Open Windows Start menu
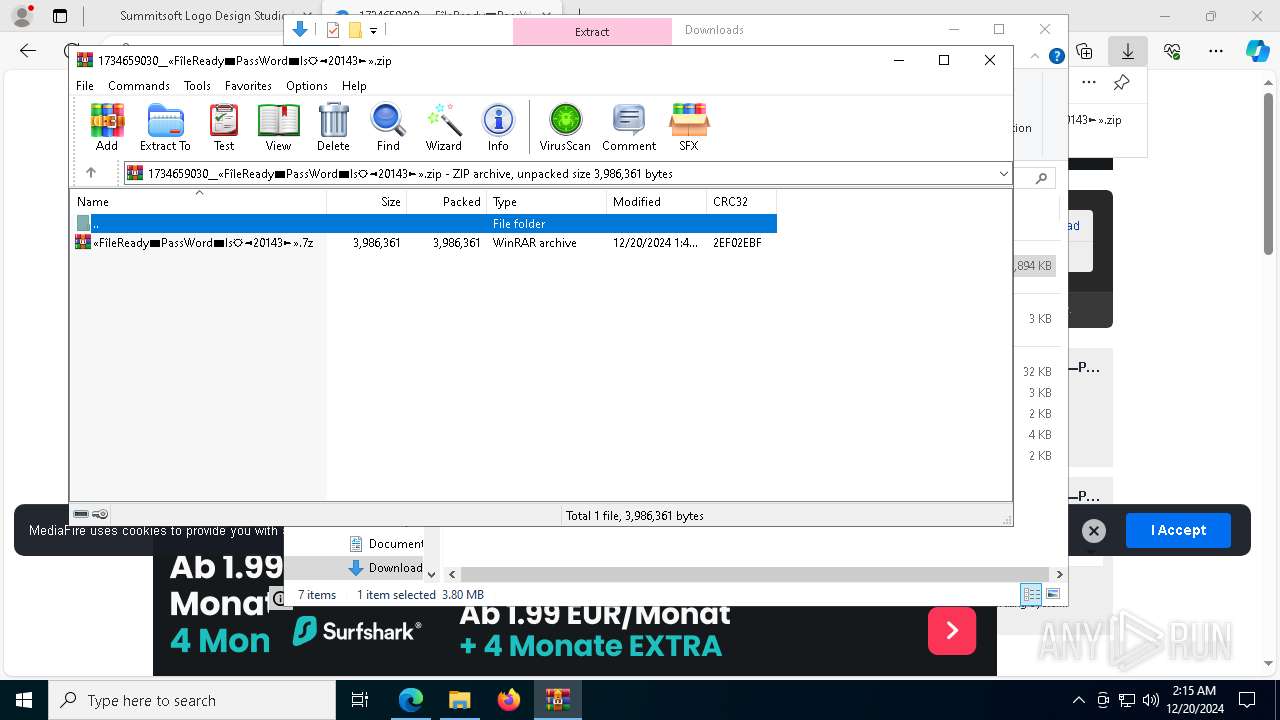Image resolution: width=1280 pixels, height=720 pixels. tap(23, 700)
